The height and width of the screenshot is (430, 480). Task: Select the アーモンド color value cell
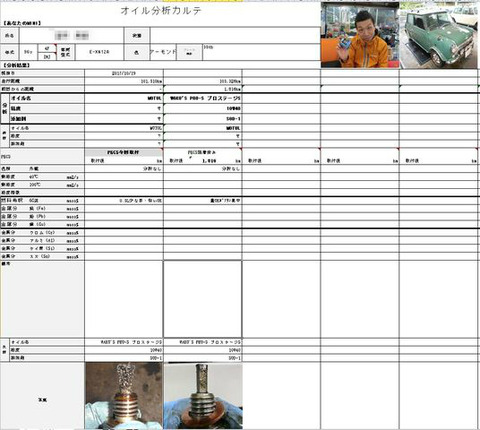pos(163,52)
